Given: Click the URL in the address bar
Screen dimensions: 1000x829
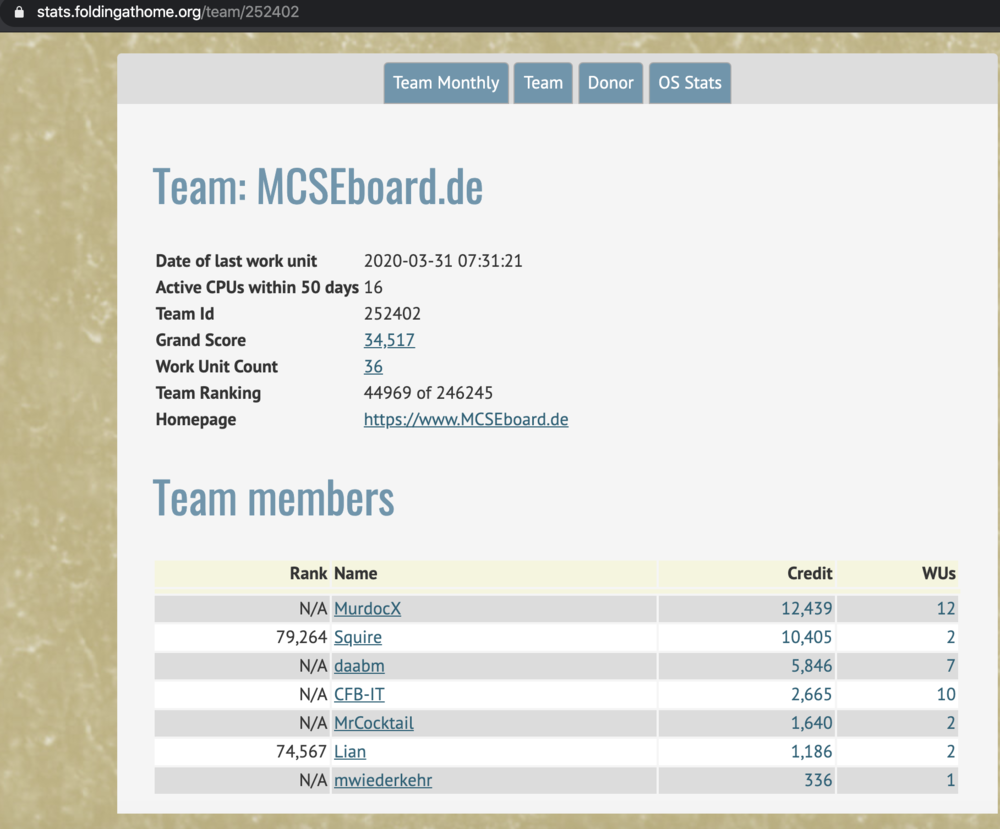Looking at the screenshot, I should (x=168, y=13).
